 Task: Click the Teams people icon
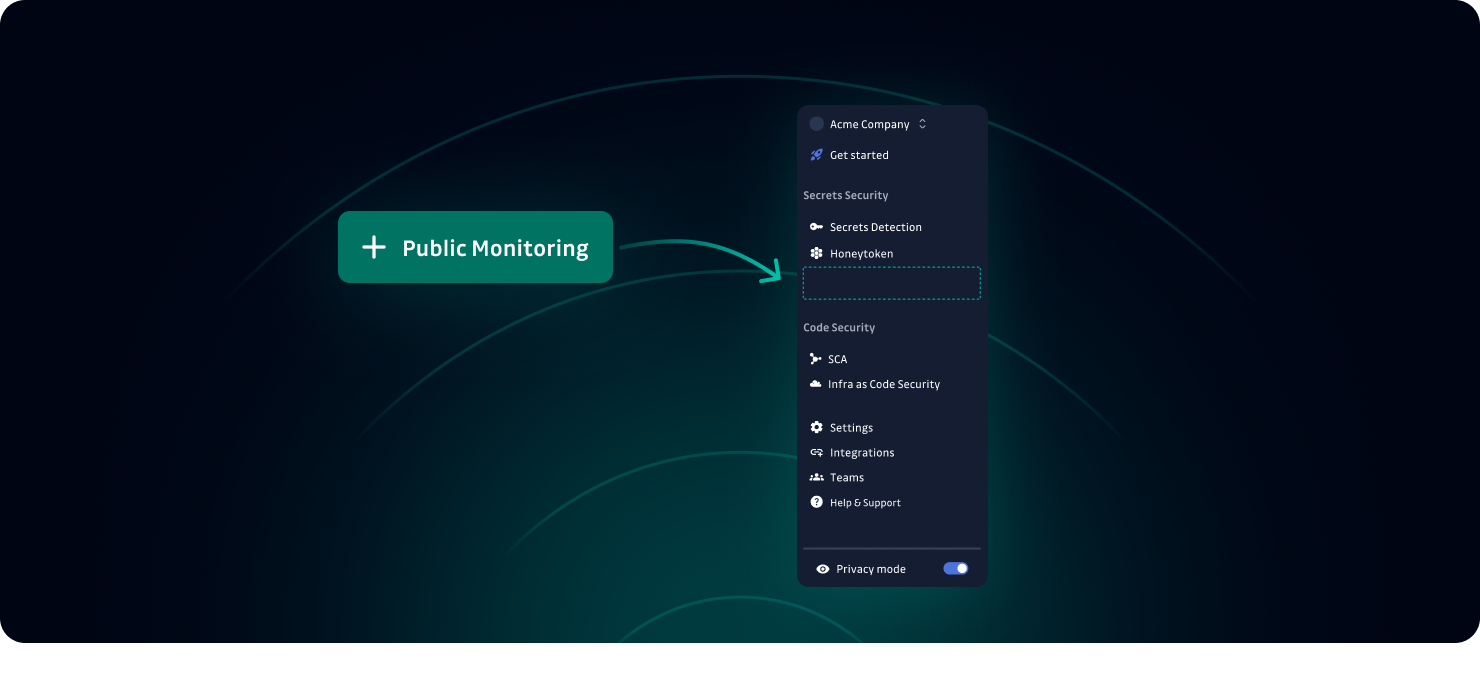(x=816, y=477)
